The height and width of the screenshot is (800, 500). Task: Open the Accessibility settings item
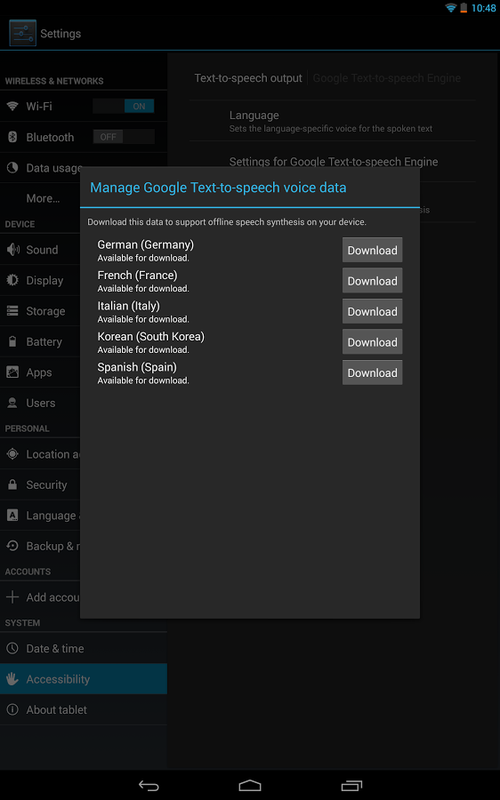[83, 679]
